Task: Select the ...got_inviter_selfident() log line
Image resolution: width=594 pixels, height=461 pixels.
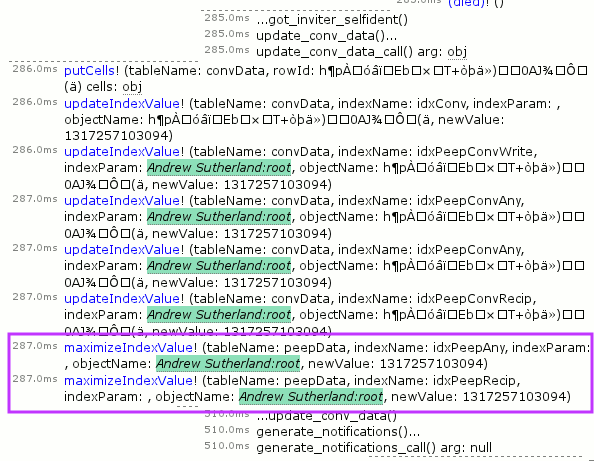Action: [x=332, y=20]
